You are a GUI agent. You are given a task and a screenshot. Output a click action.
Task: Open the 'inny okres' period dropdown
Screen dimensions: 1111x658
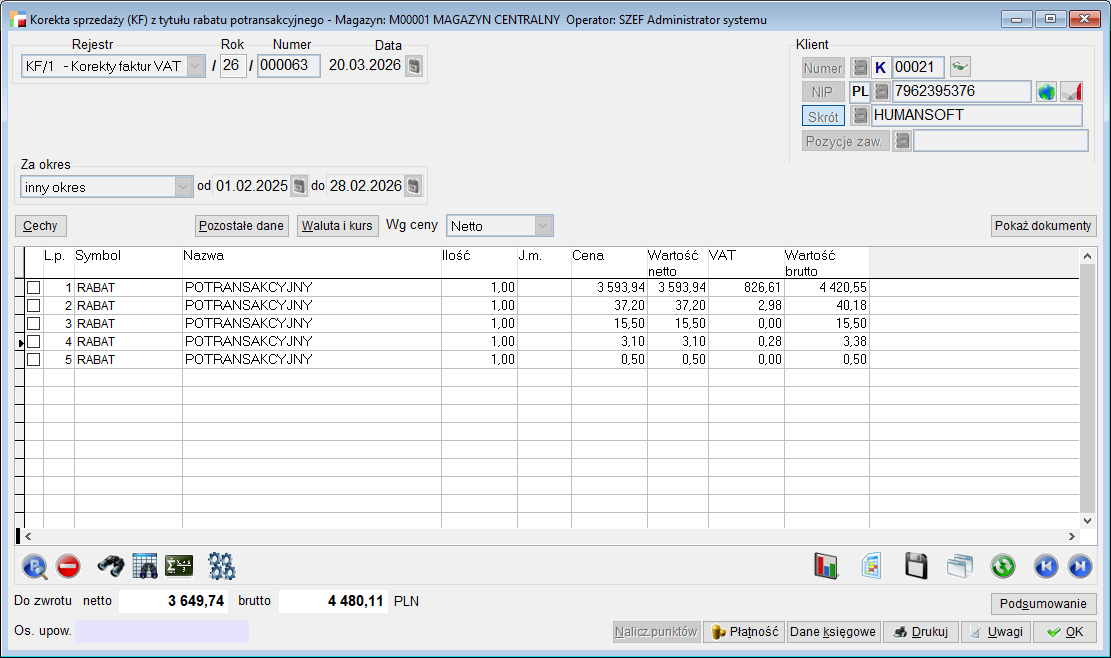click(183, 187)
